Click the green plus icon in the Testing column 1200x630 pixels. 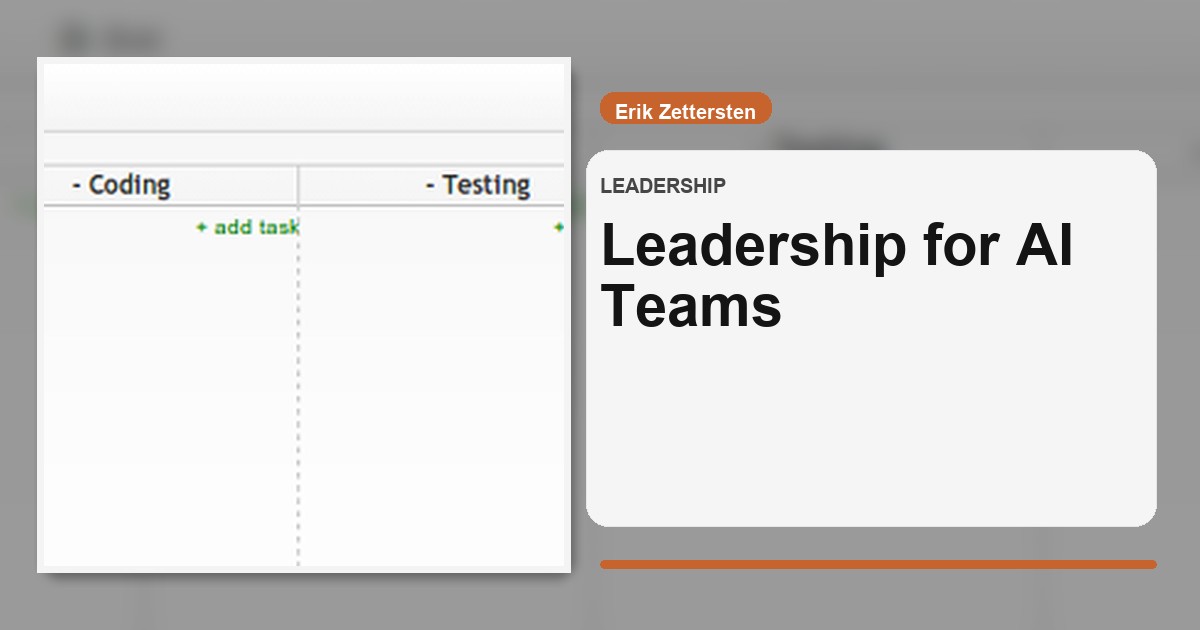click(x=558, y=226)
